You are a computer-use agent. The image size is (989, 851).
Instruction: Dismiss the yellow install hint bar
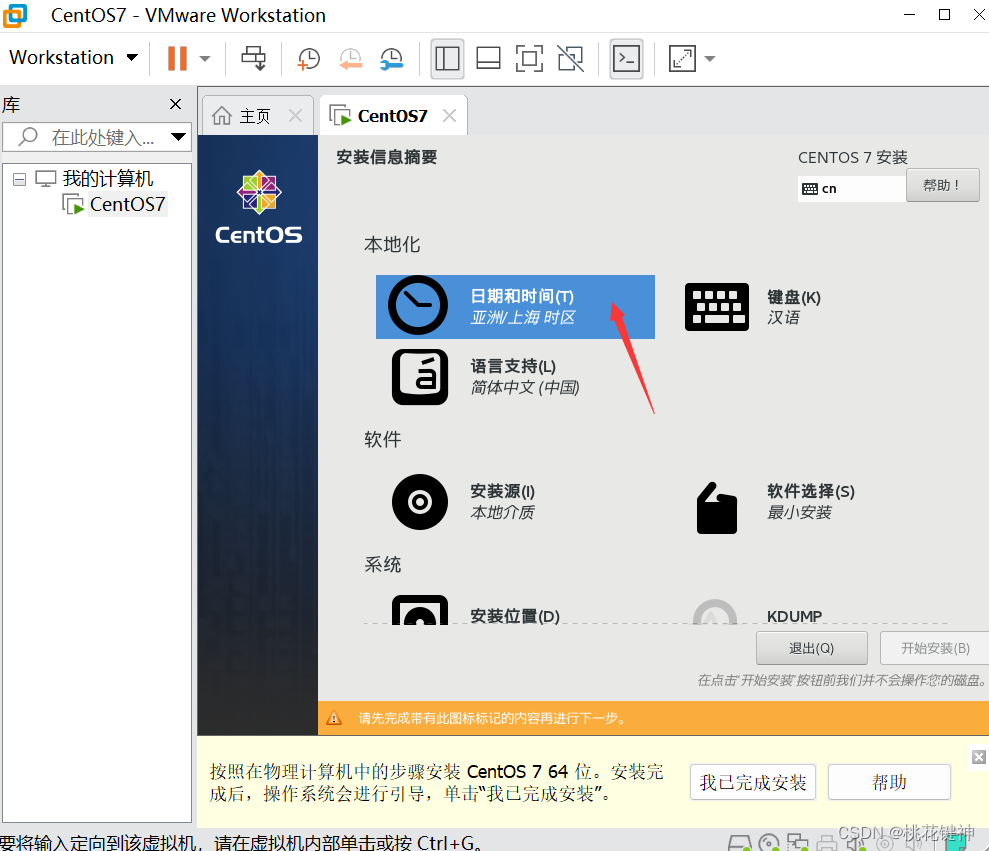coord(978,757)
